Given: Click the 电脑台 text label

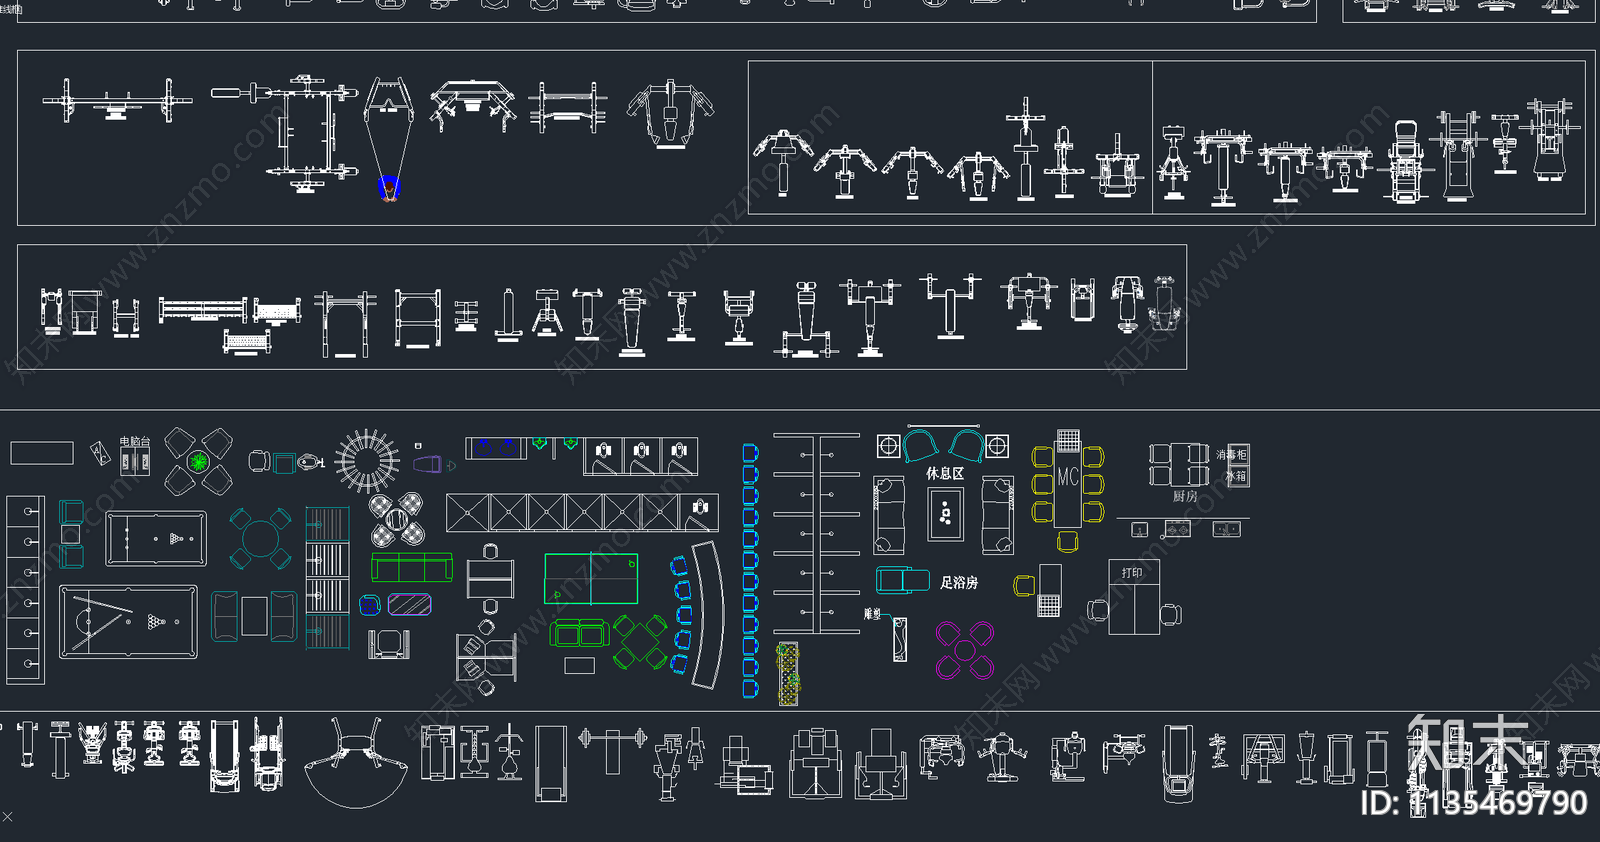Looking at the screenshot, I should [x=135, y=441].
